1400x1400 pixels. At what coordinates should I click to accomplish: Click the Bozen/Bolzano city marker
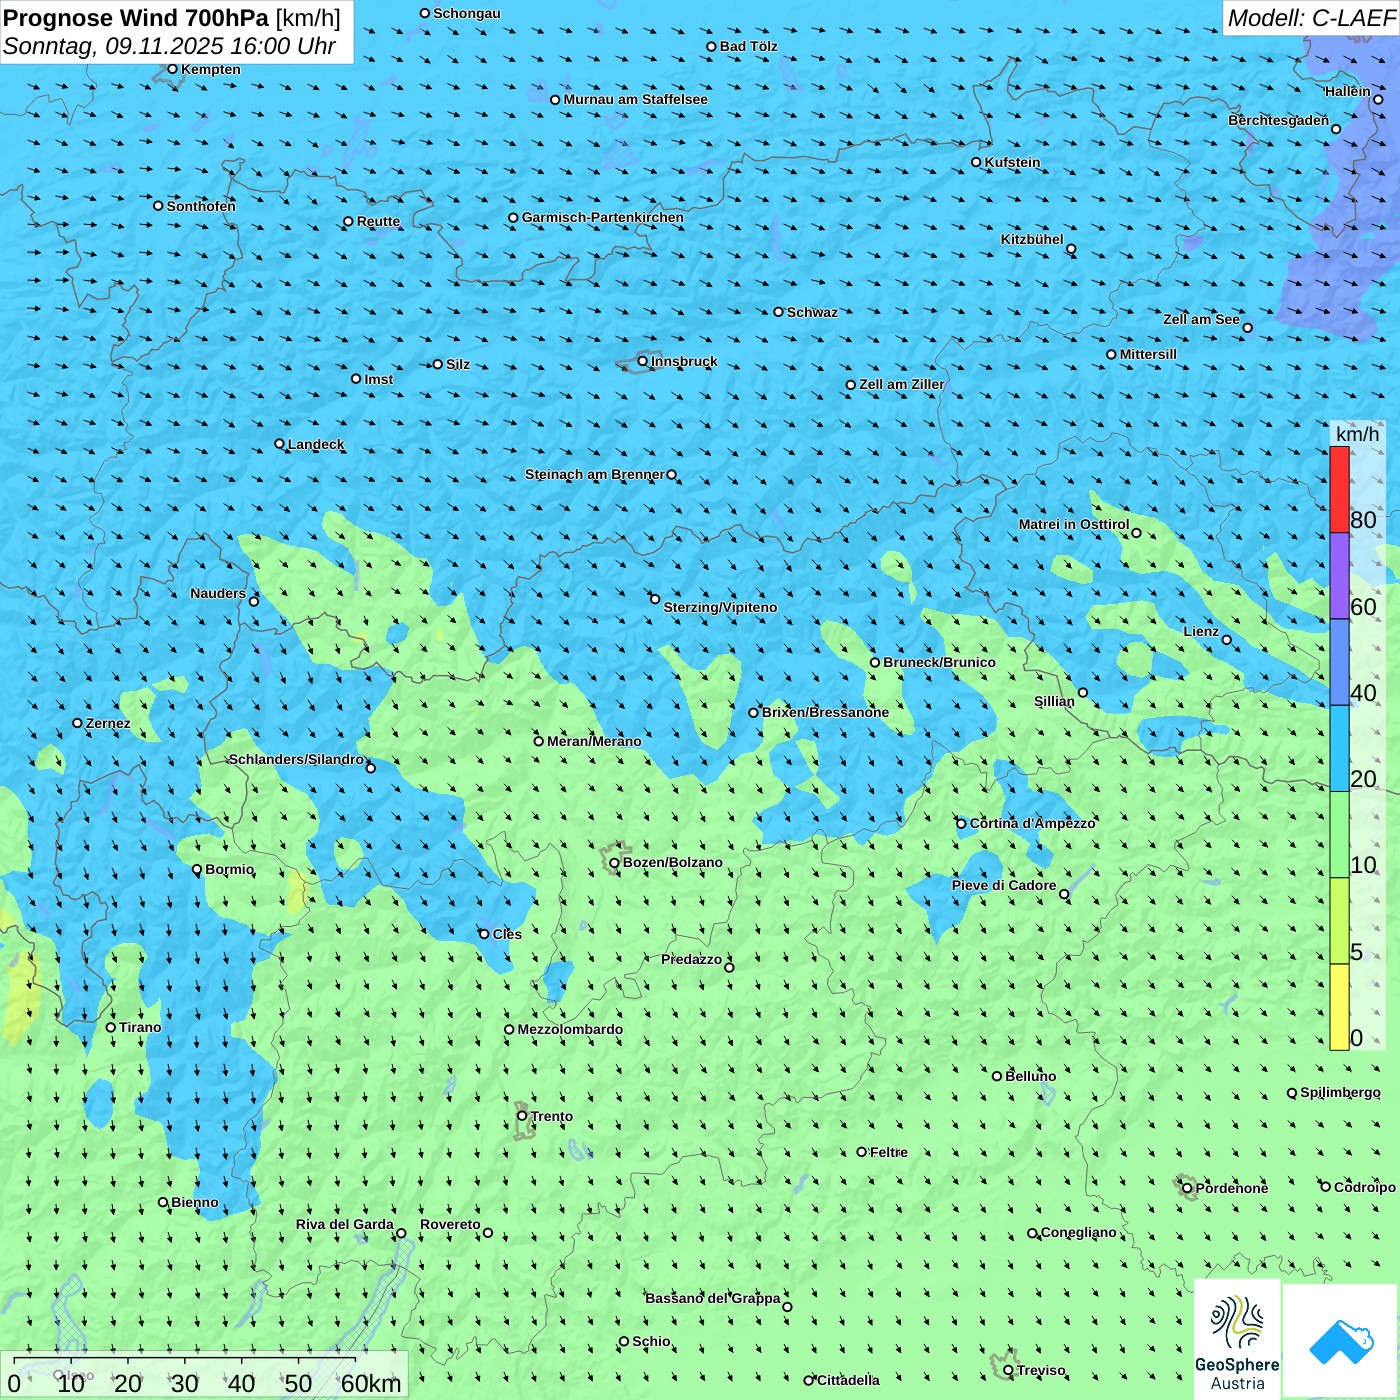tap(614, 863)
